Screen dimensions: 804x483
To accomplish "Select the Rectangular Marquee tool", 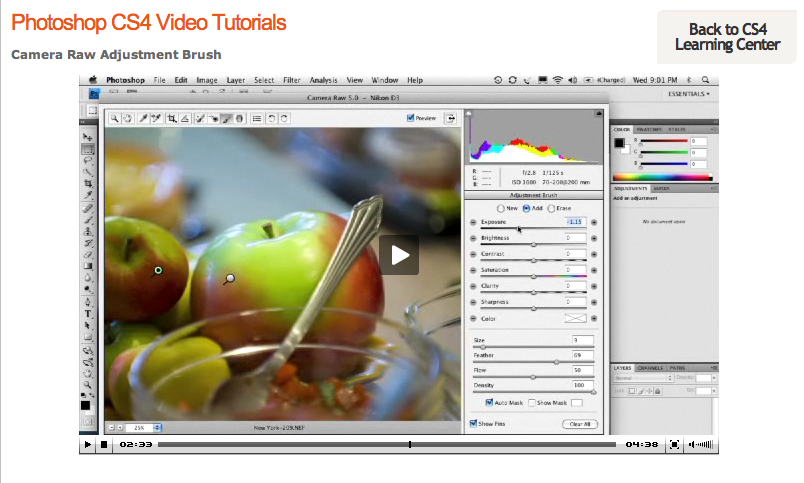I will click(88, 149).
